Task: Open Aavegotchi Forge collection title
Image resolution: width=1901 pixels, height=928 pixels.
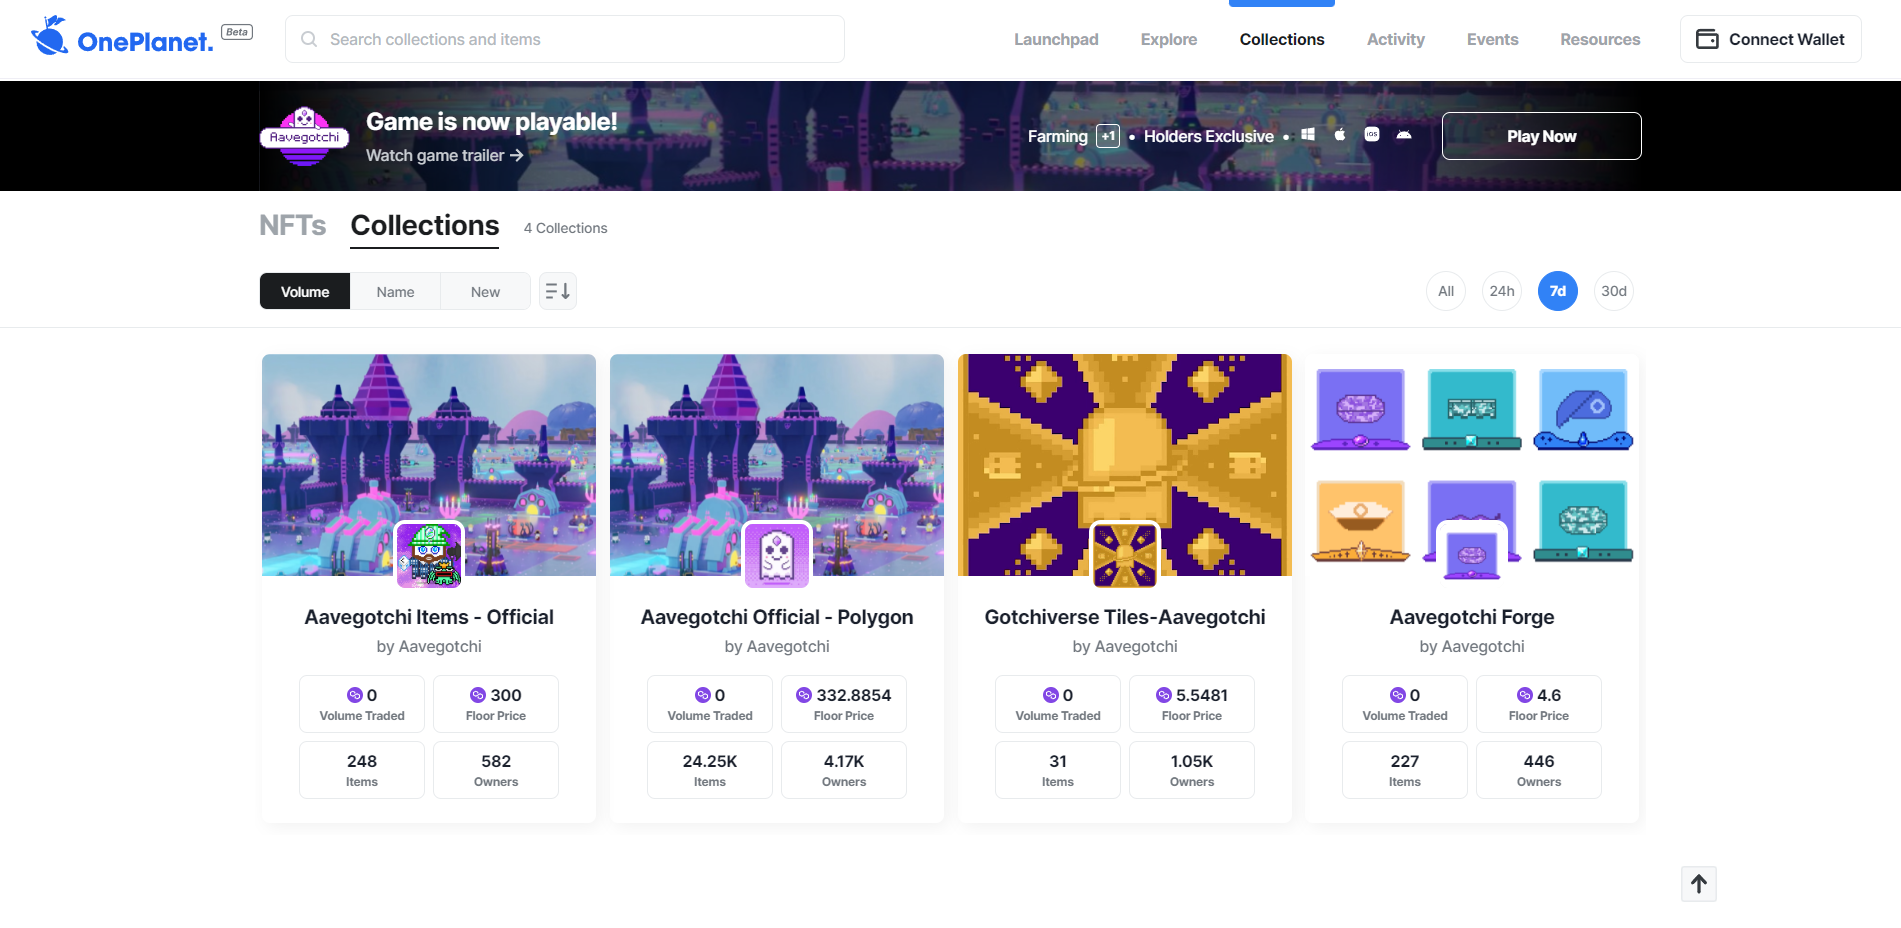Action: [x=1472, y=617]
